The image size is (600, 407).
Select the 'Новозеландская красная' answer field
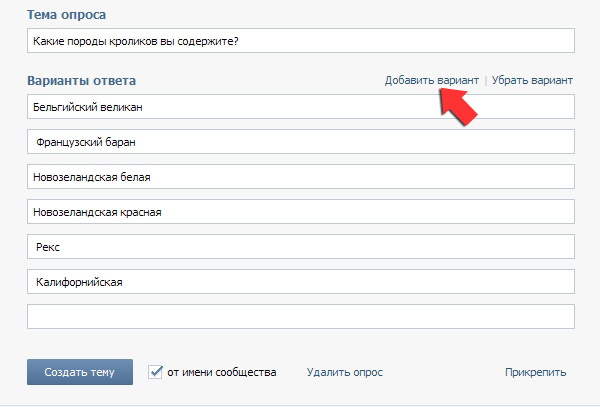point(300,212)
